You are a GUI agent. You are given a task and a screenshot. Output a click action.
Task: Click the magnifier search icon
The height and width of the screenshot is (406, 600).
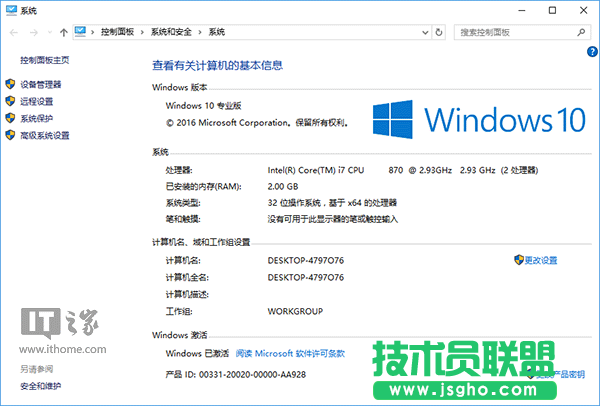pyautogui.click(x=581, y=33)
